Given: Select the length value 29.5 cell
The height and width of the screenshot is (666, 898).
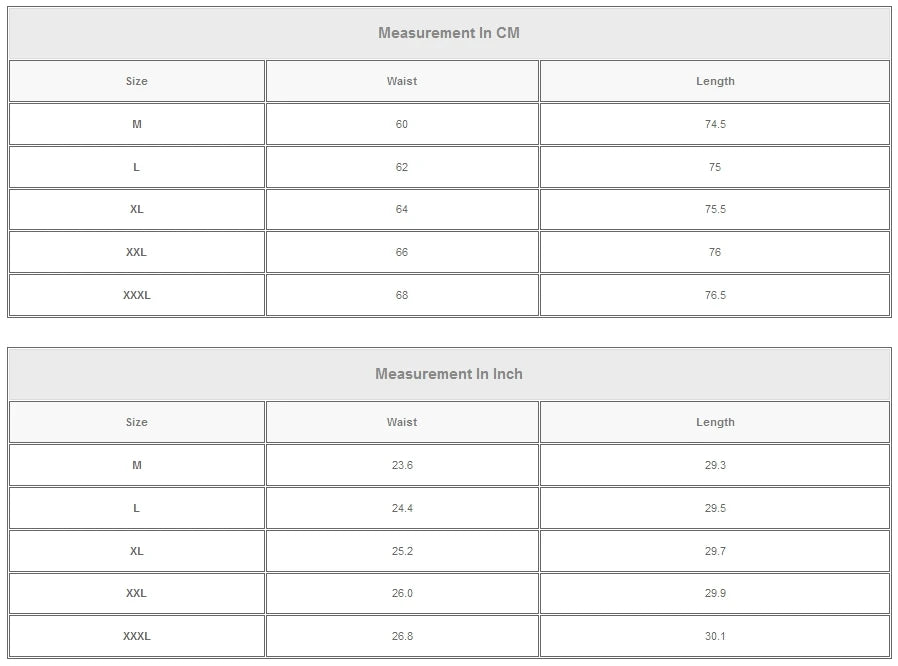Looking at the screenshot, I should tap(715, 508).
